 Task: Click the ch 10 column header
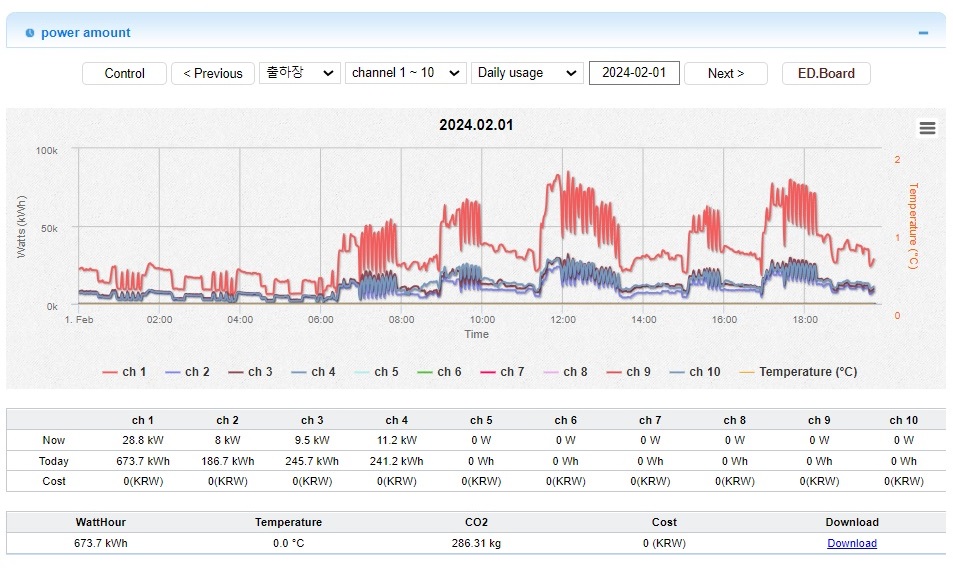point(904,420)
